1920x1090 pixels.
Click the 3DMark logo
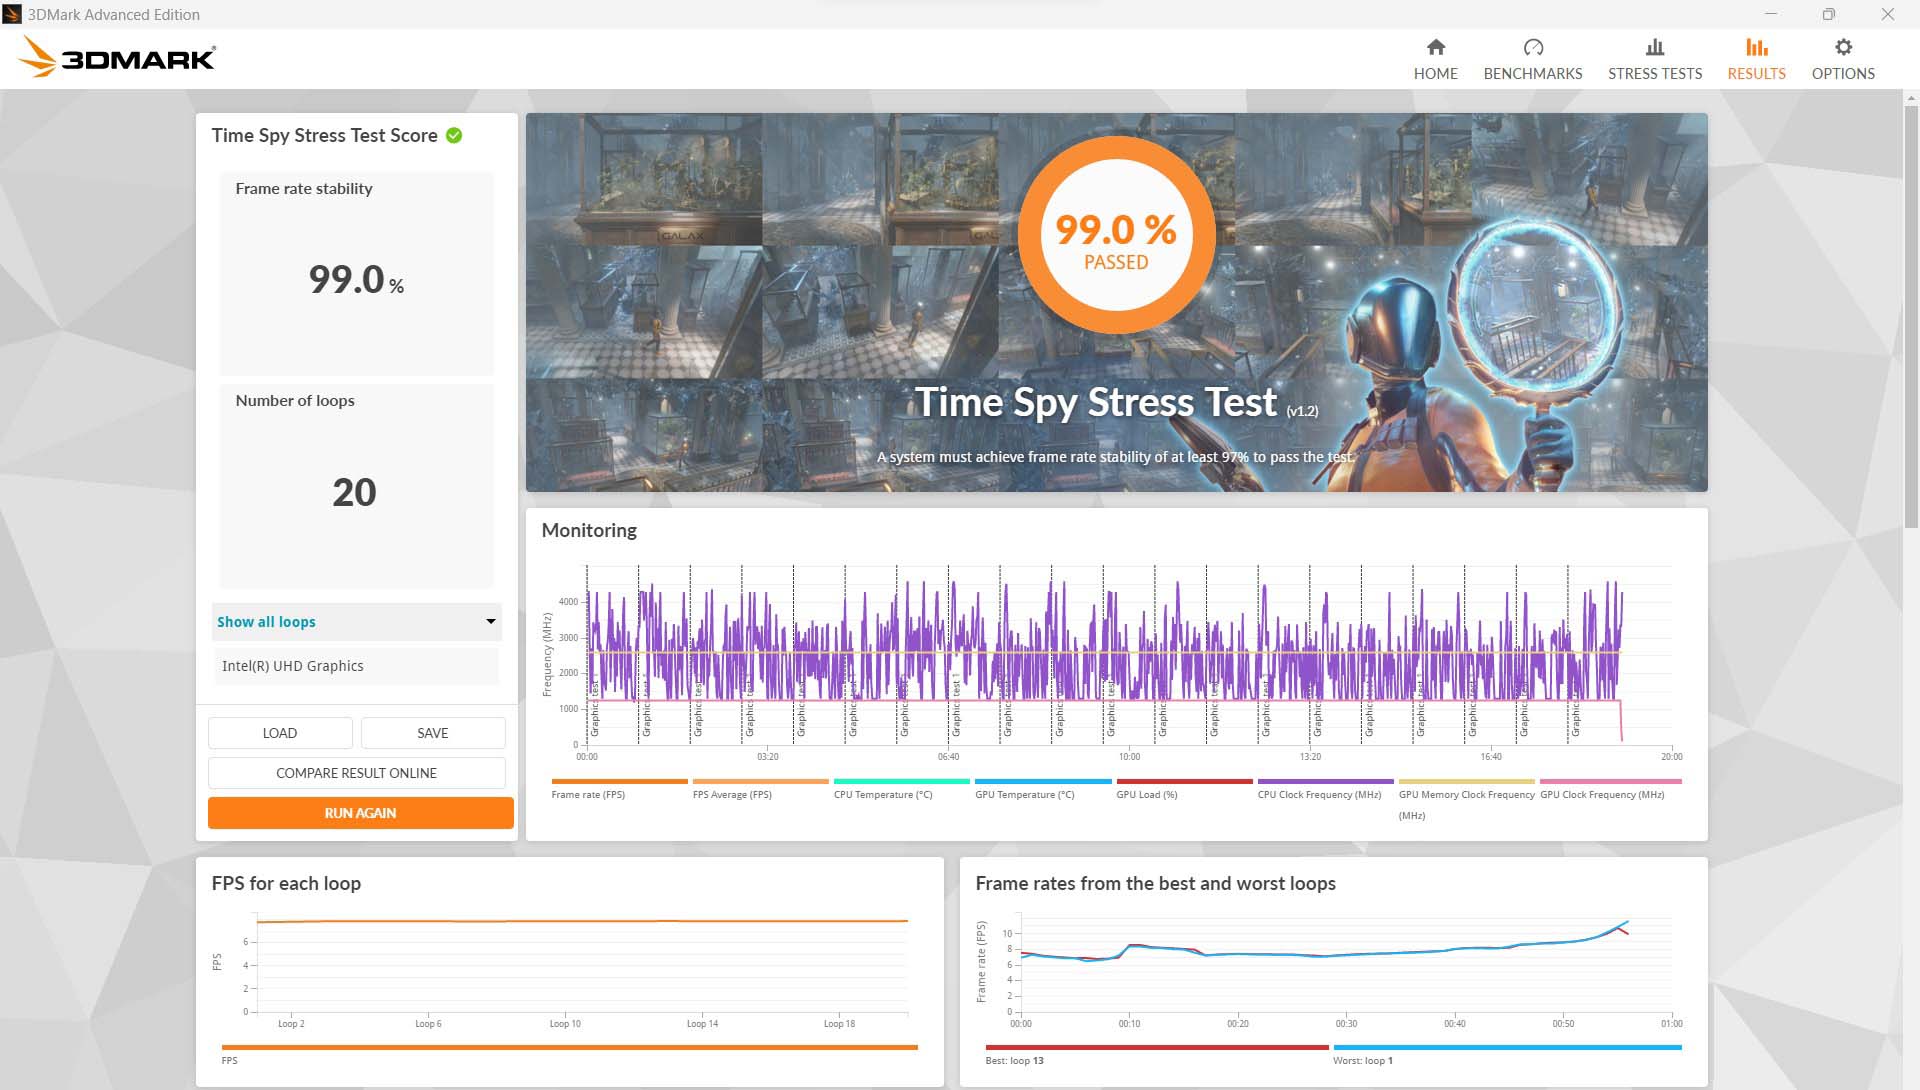[x=117, y=57]
